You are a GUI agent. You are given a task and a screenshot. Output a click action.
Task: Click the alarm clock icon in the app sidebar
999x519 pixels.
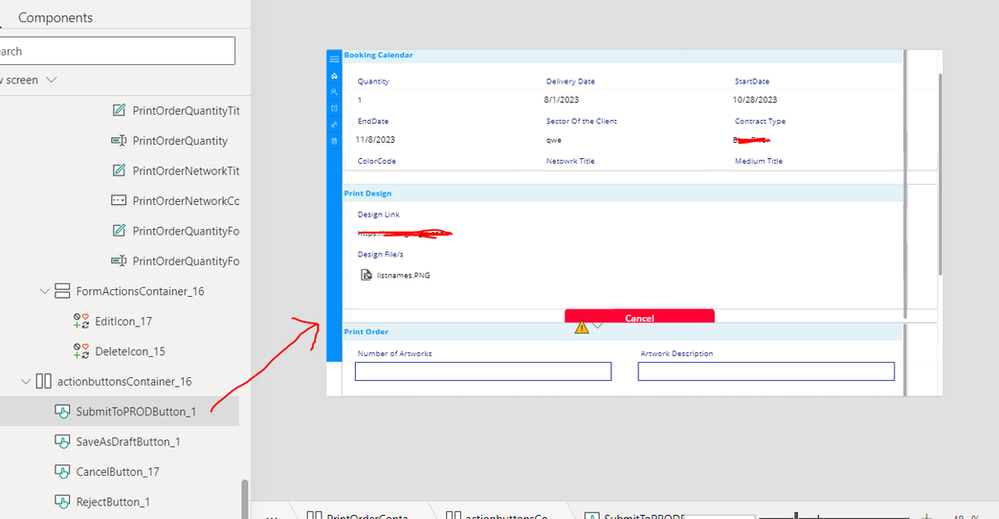click(334, 108)
